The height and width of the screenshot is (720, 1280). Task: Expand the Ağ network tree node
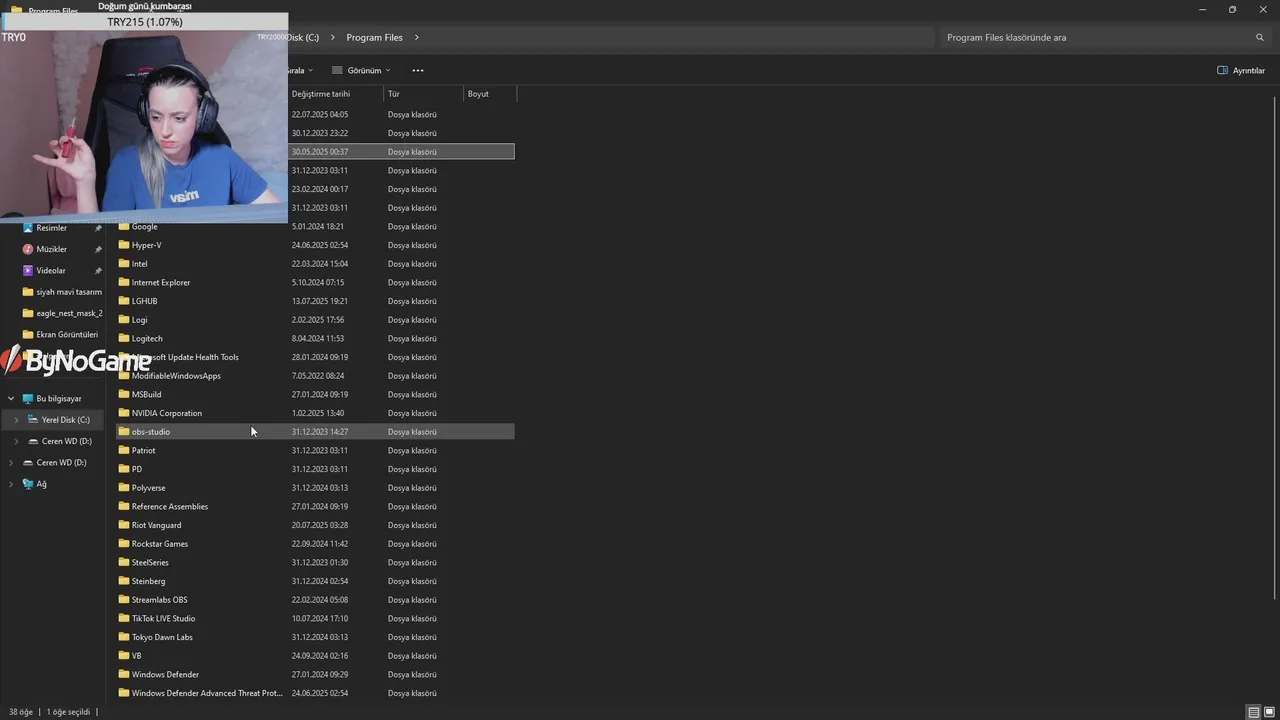(x=11, y=484)
